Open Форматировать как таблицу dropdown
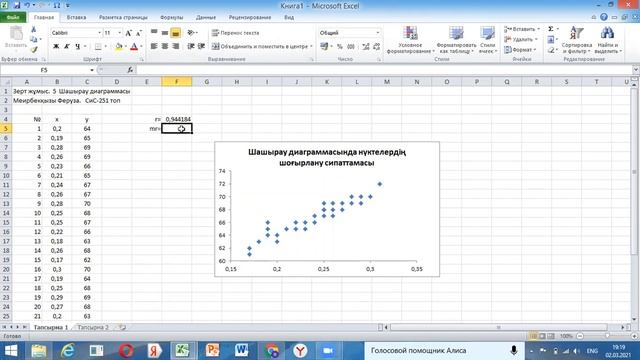The height and width of the screenshot is (360, 640). coord(456,40)
